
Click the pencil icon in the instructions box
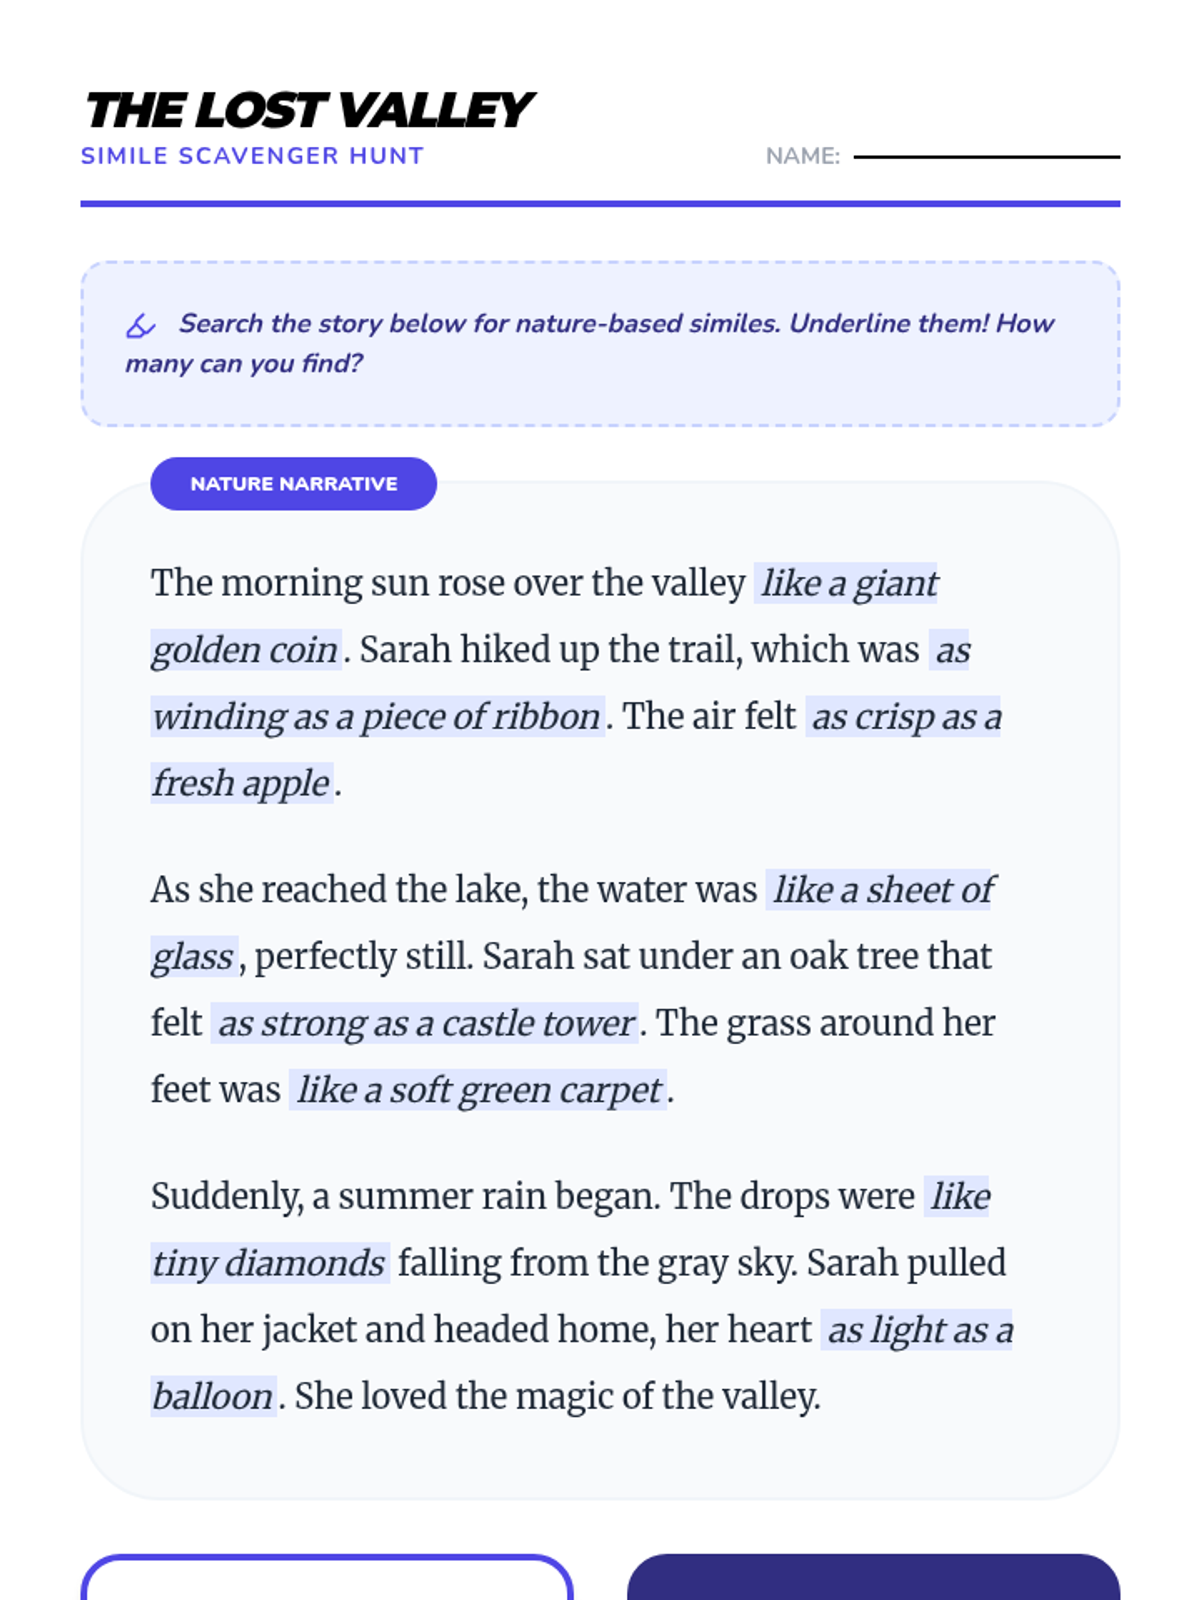click(x=140, y=326)
